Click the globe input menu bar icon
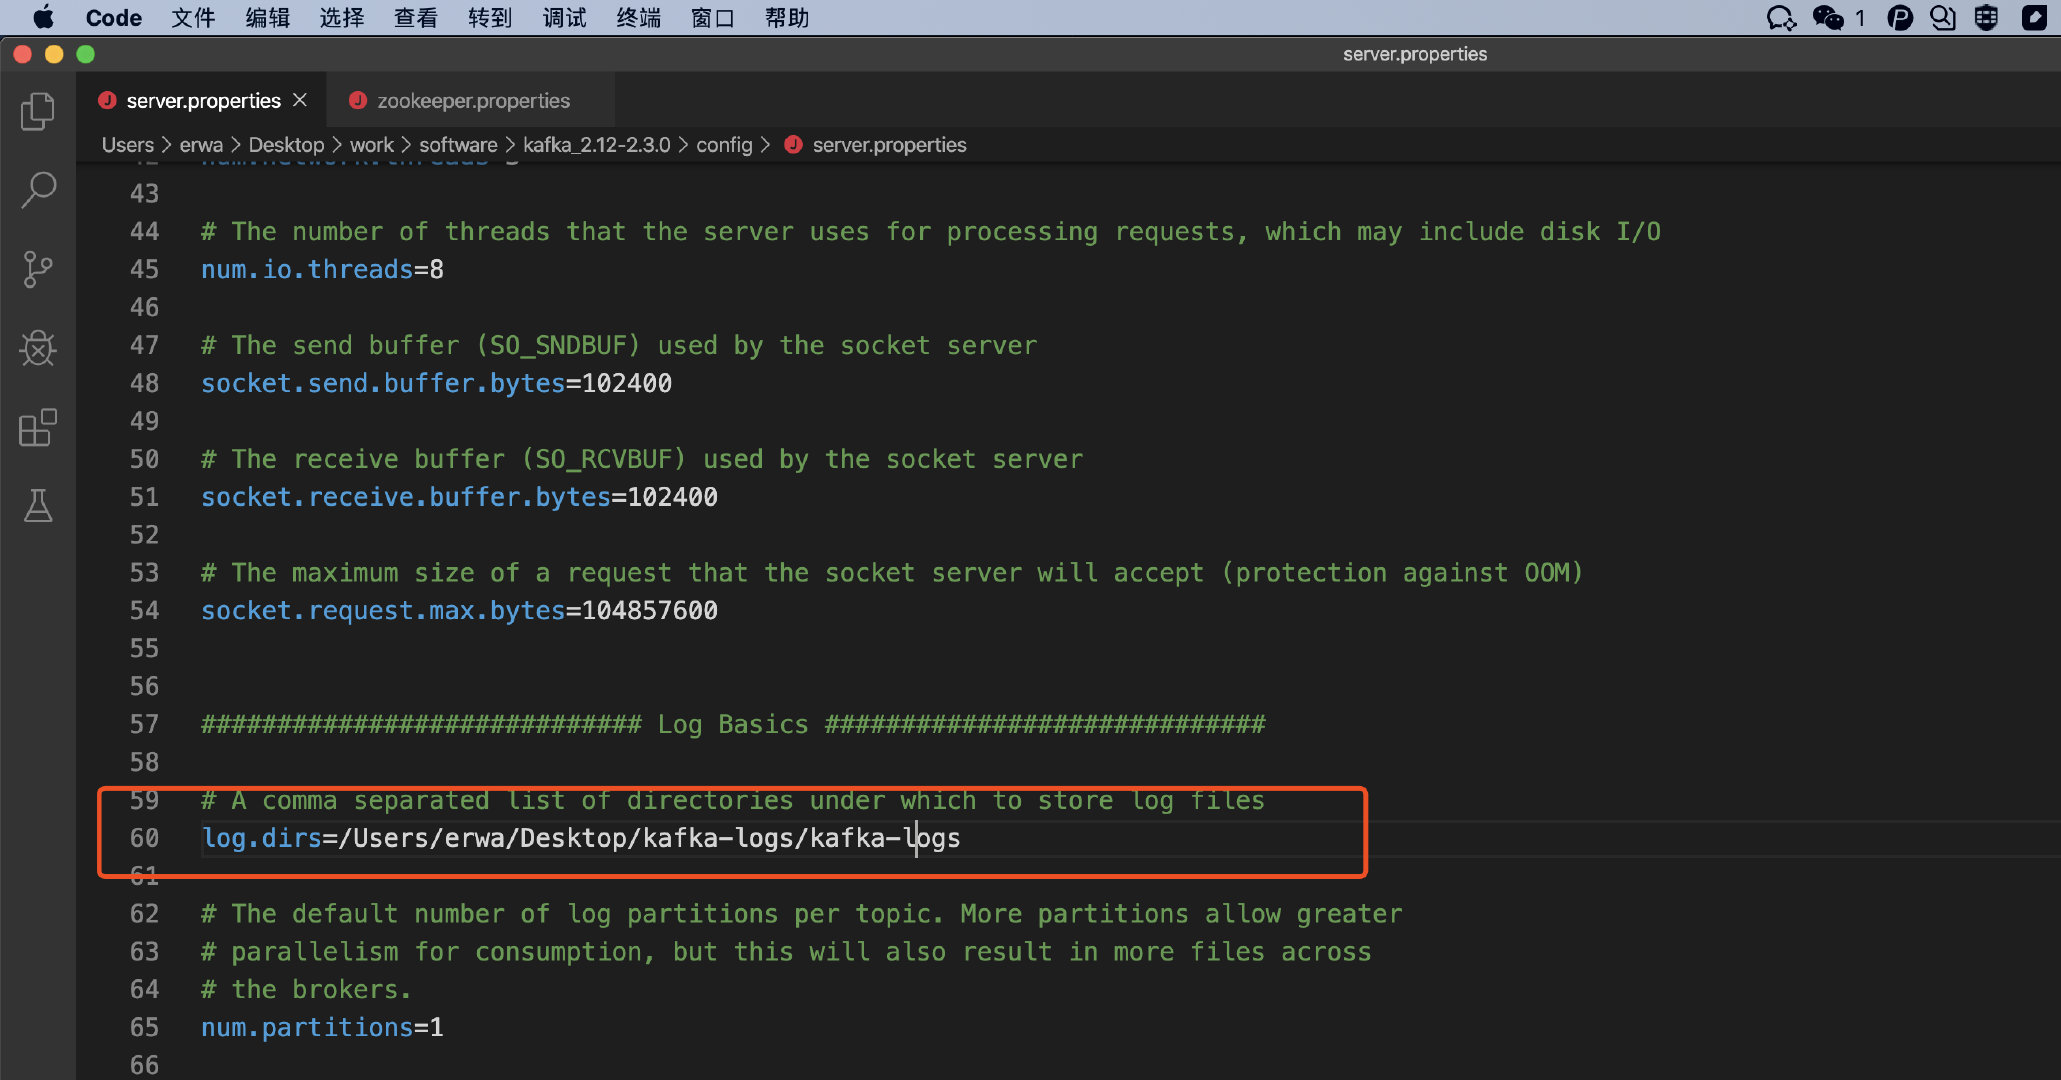The width and height of the screenshot is (2061, 1080). [x=1986, y=18]
